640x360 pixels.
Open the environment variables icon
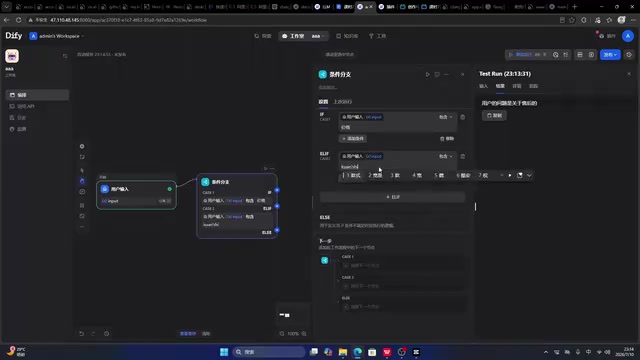(580, 55)
